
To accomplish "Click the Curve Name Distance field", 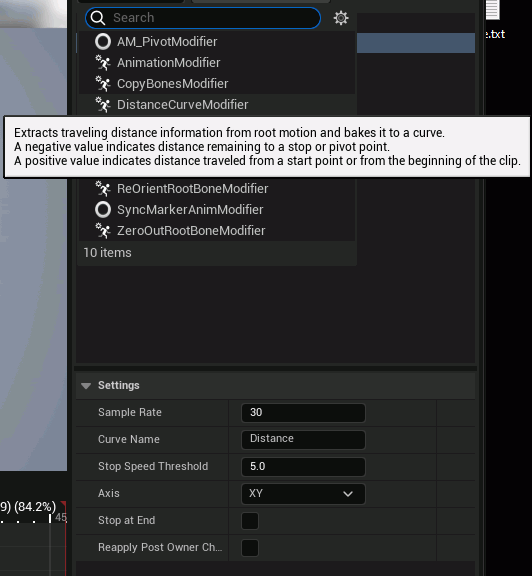I will tap(303, 440).
